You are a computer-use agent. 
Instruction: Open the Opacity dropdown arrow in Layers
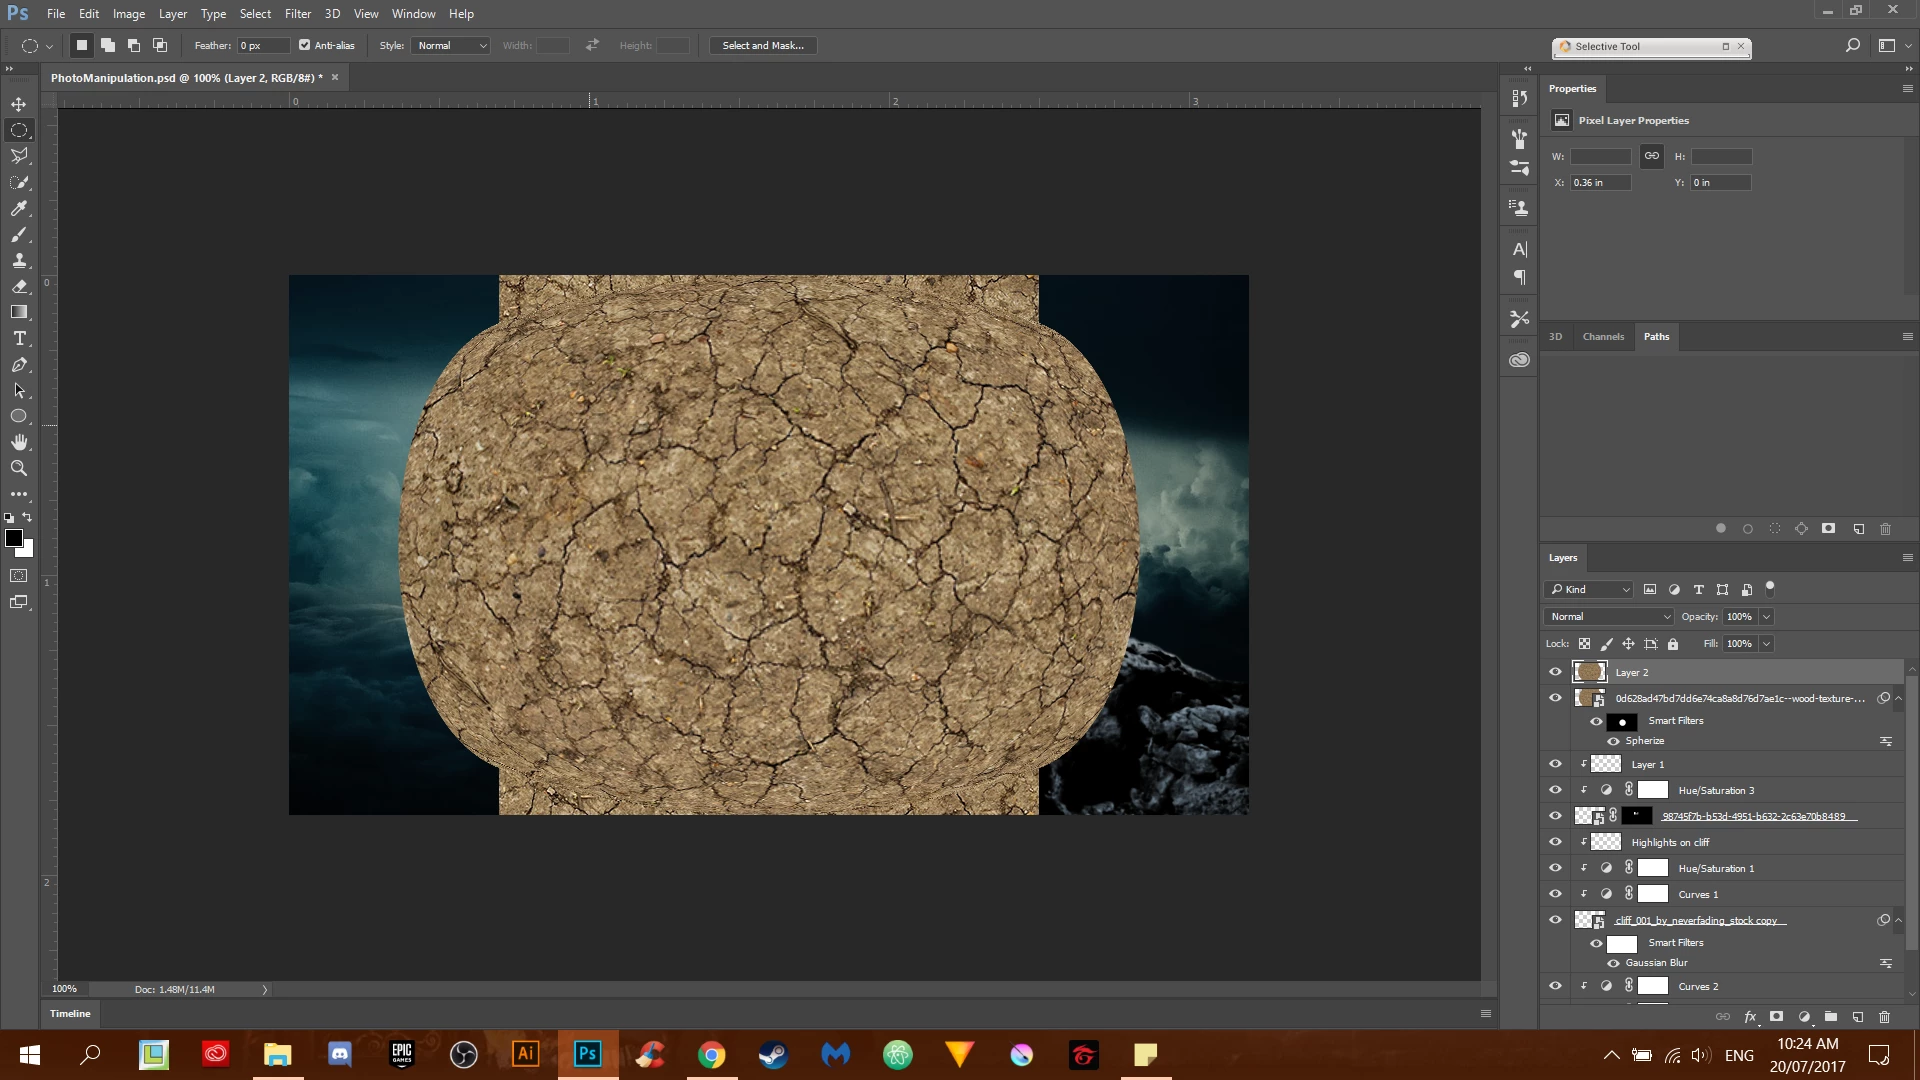(x=1766, y=616)
